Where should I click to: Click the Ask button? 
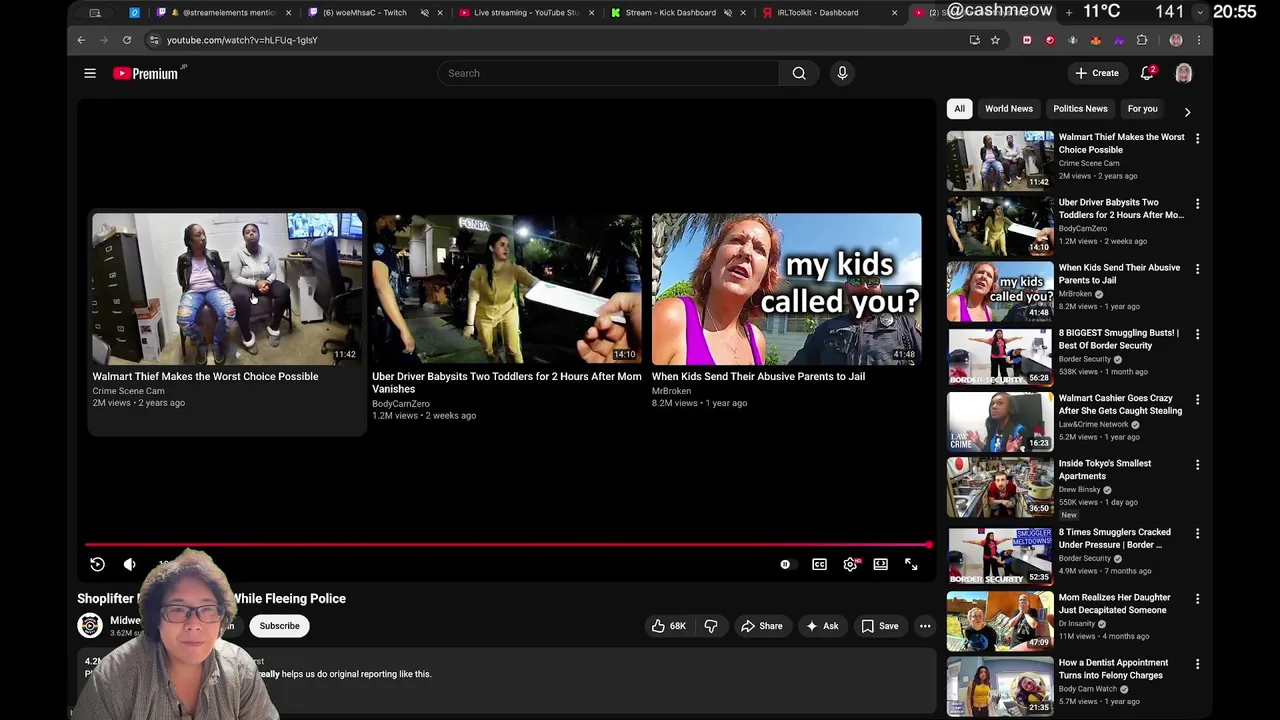821,626
